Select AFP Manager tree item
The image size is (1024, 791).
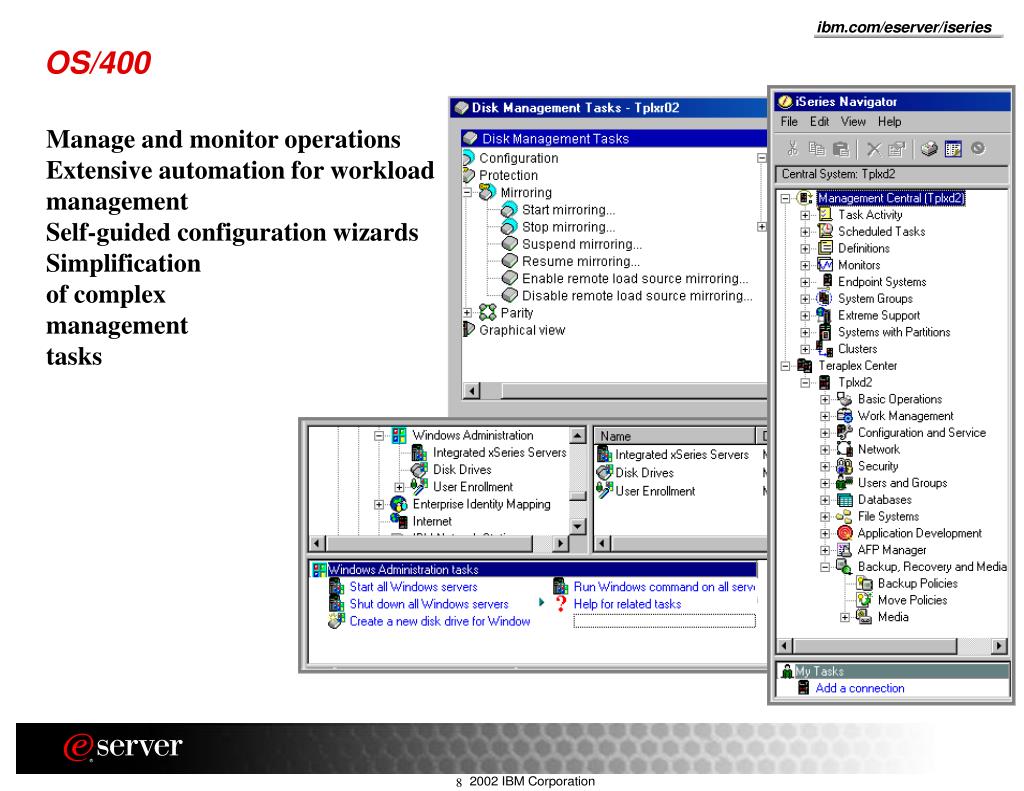[891, 550]
